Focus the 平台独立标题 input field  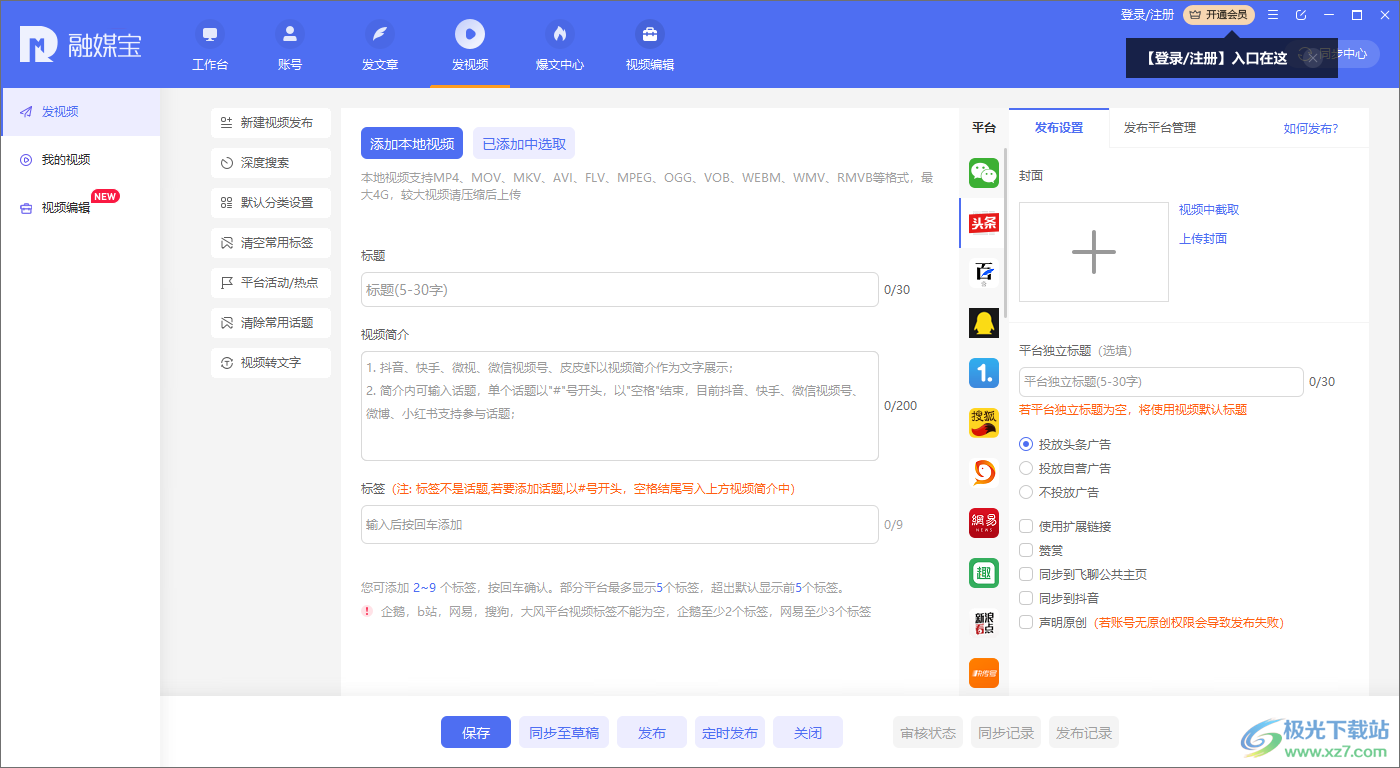pyautogui.click(x=1161, y=382)
